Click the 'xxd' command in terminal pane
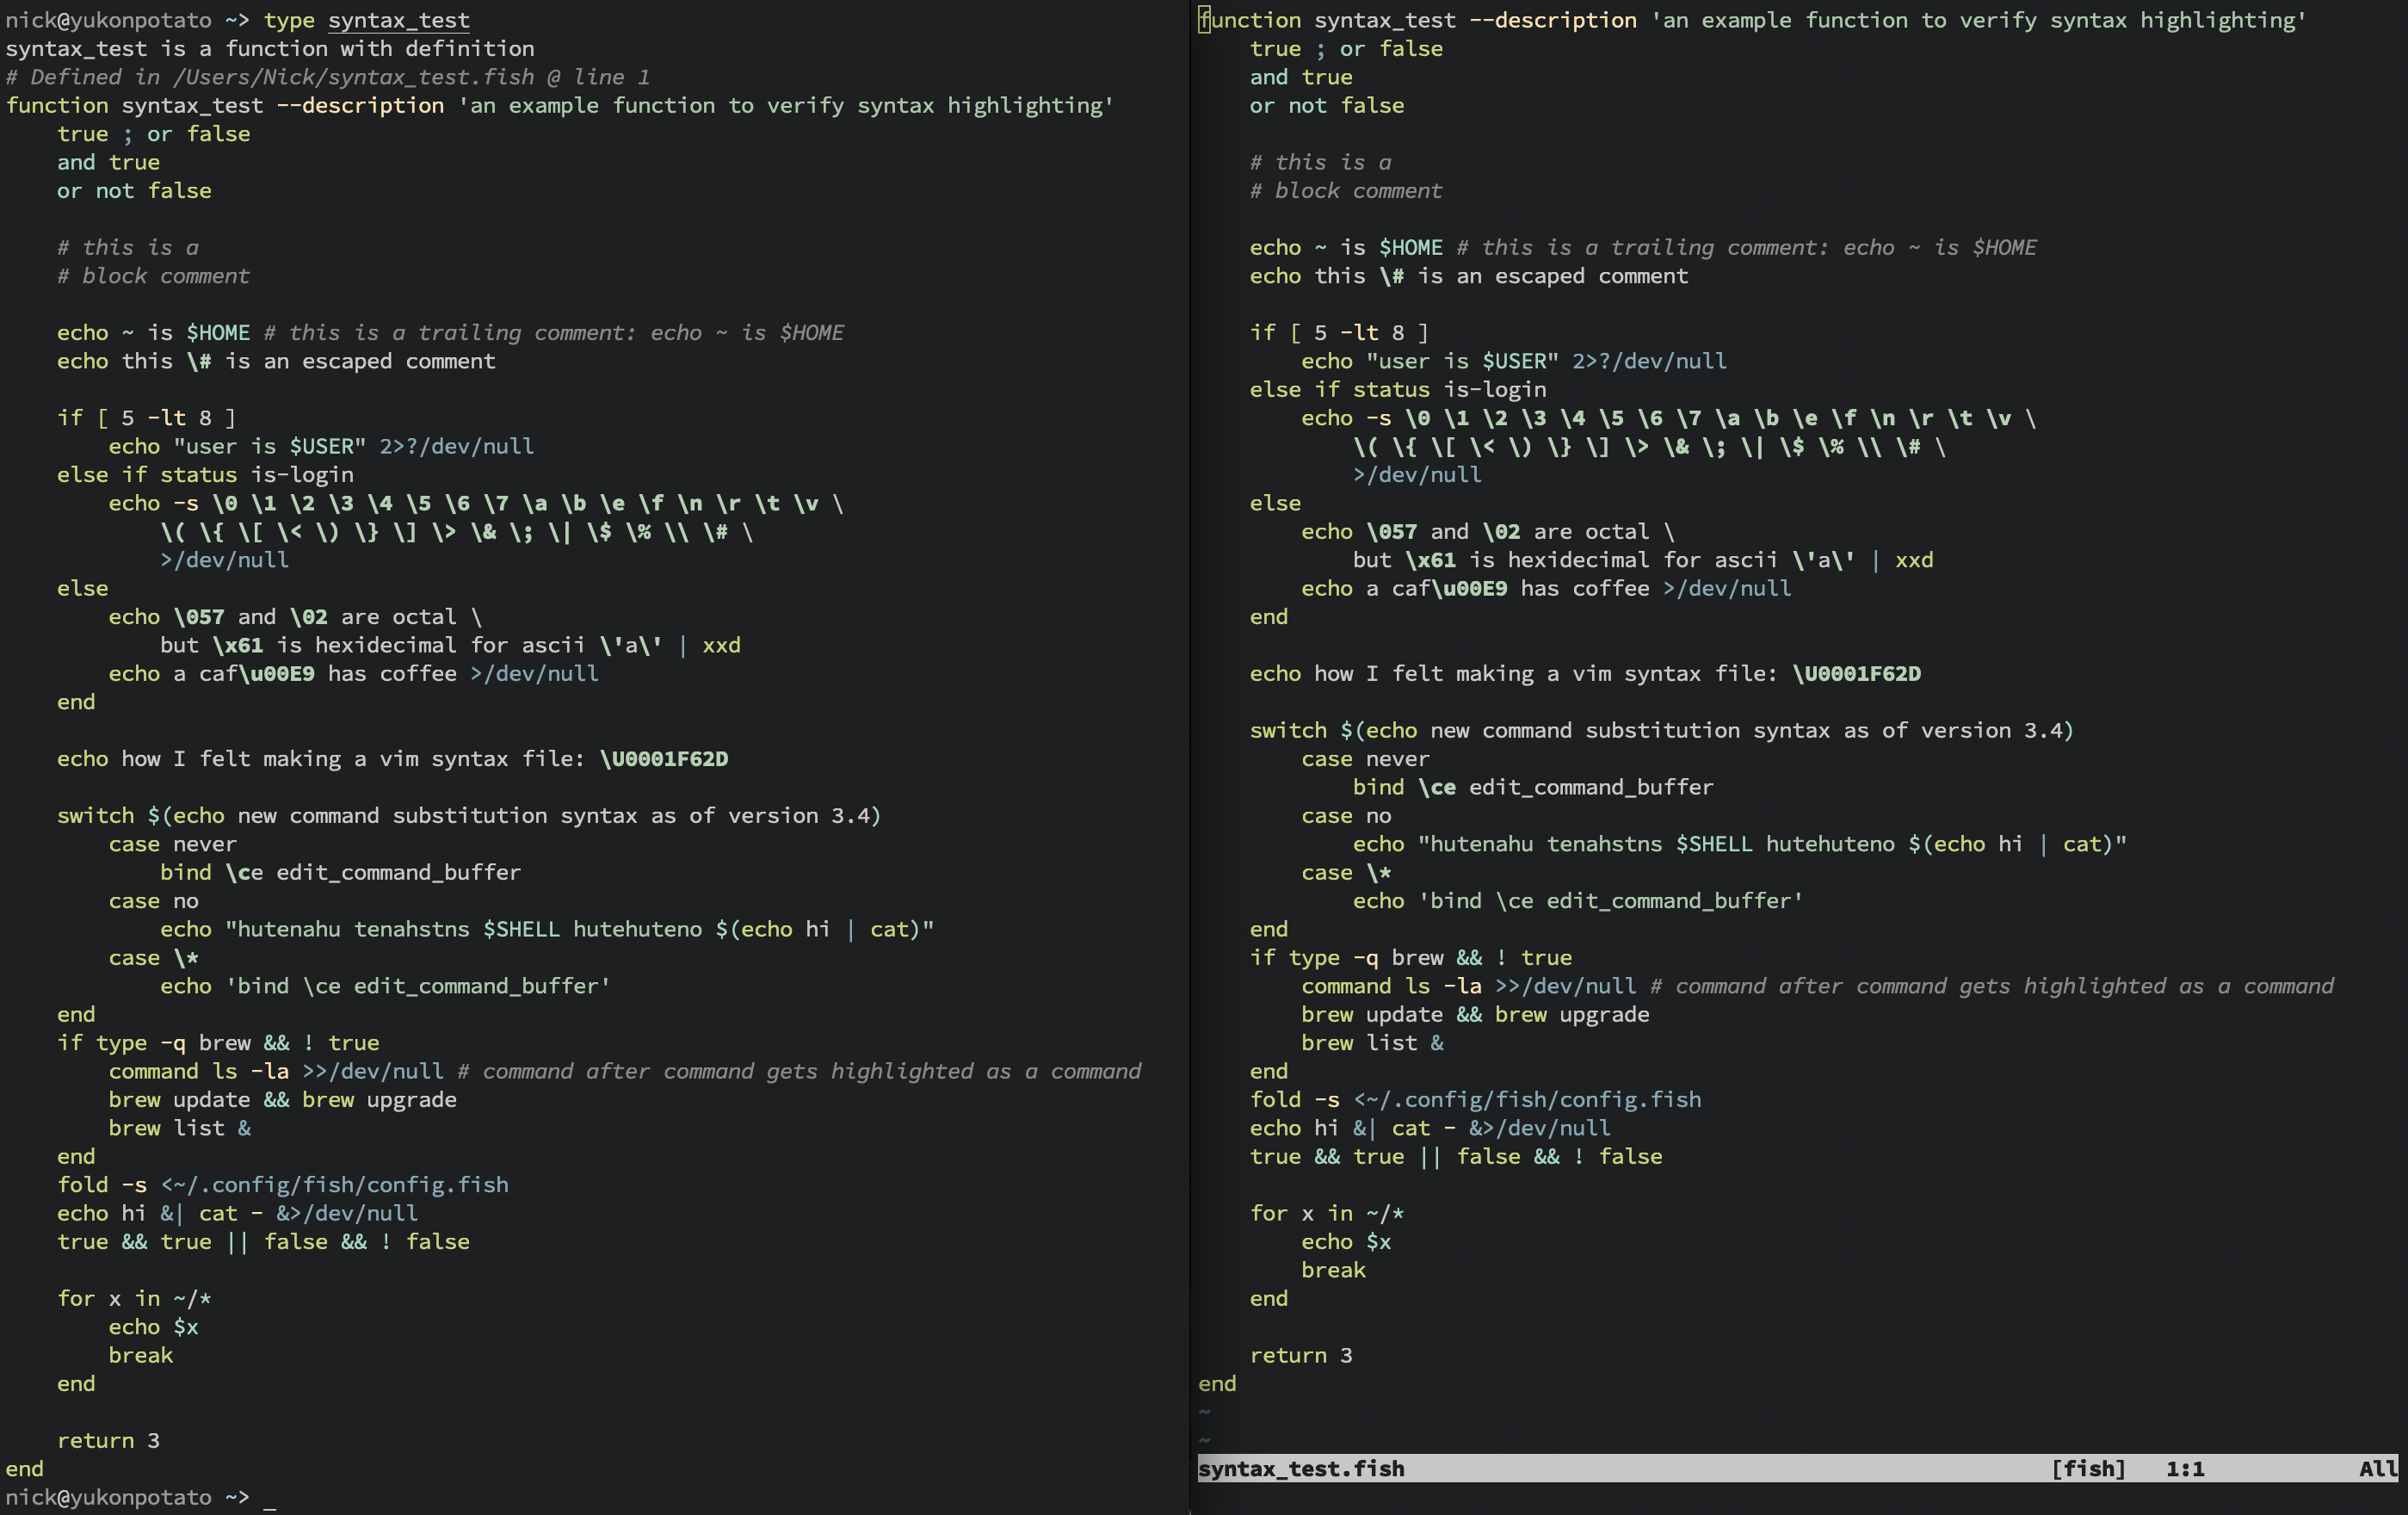The height and width of the screenshot is (1515, 2408). [x=721, y=645]
